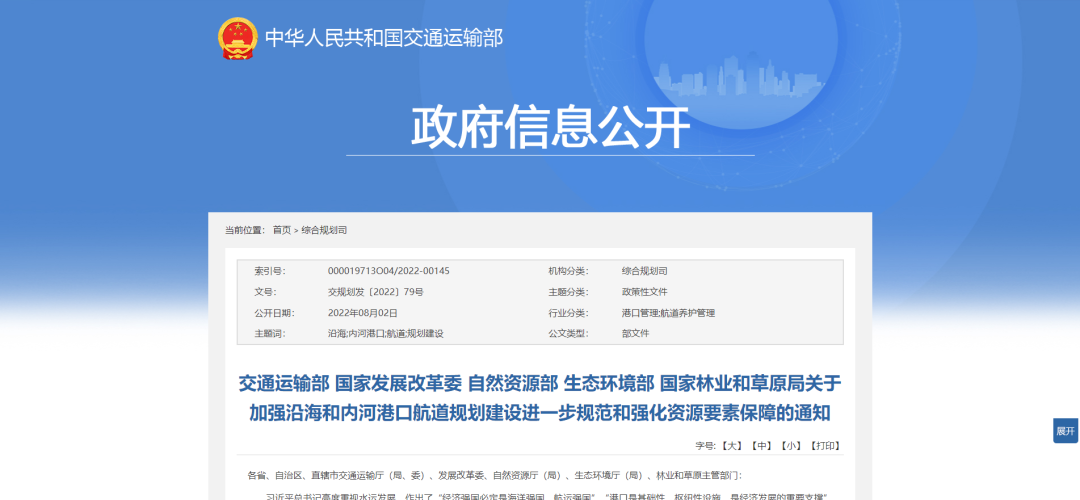Click the 公开日期 label

coord(274,313)
